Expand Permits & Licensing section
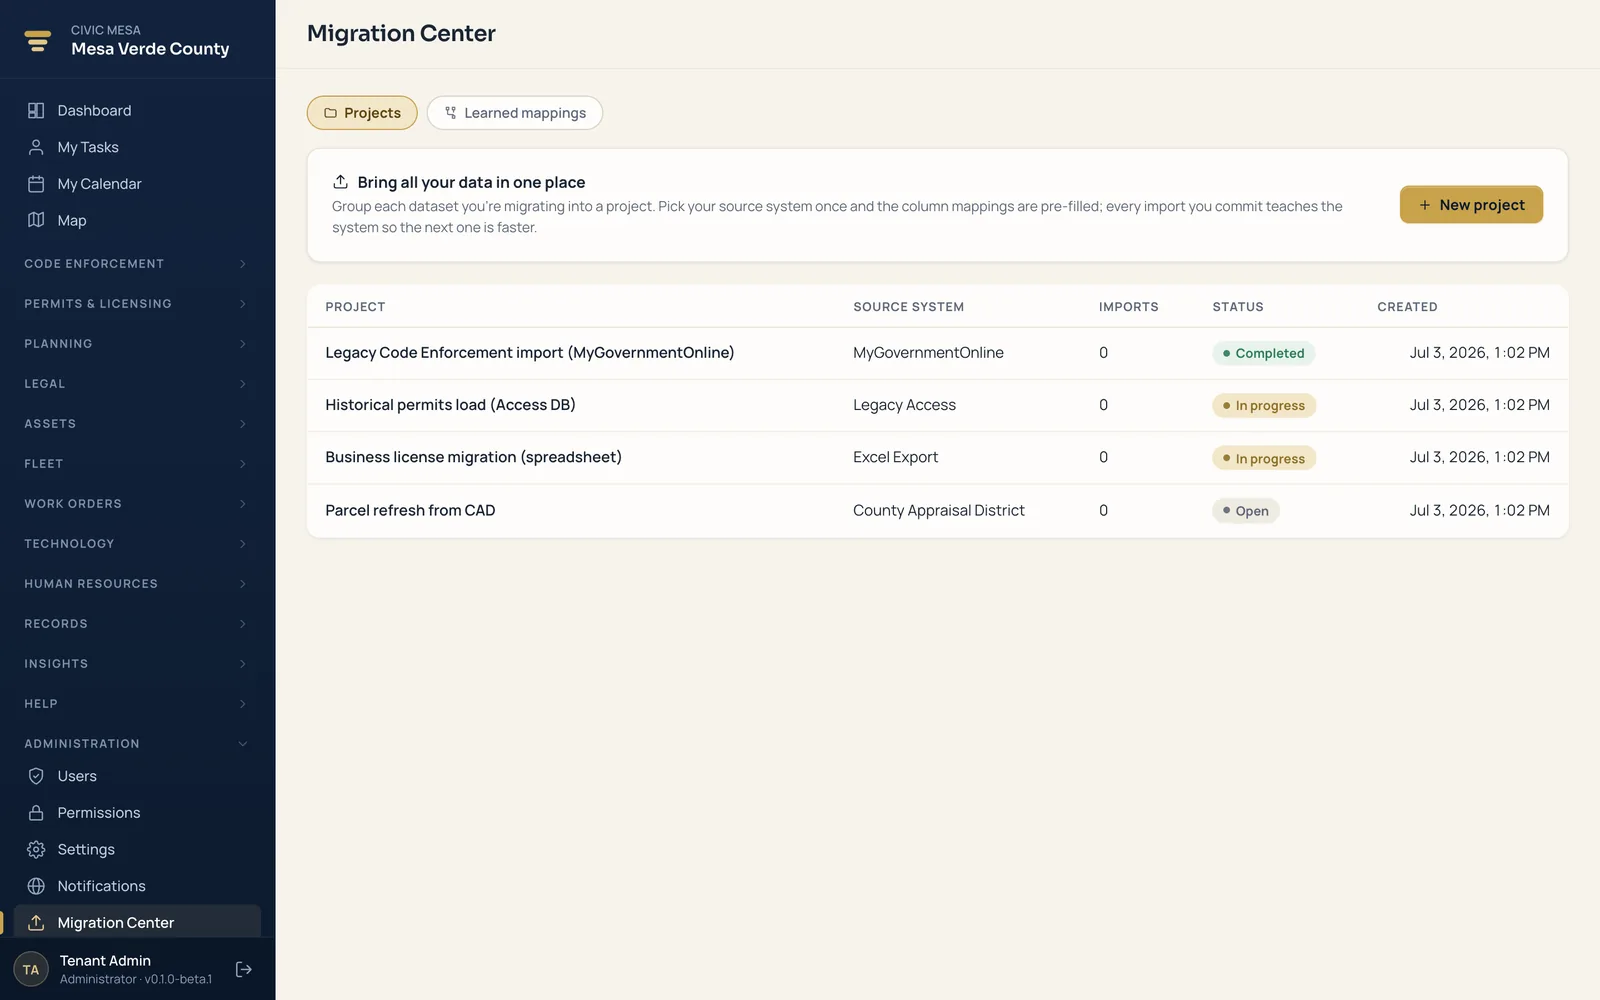The image size is (1600, 1000). click(x=137, y=304)
